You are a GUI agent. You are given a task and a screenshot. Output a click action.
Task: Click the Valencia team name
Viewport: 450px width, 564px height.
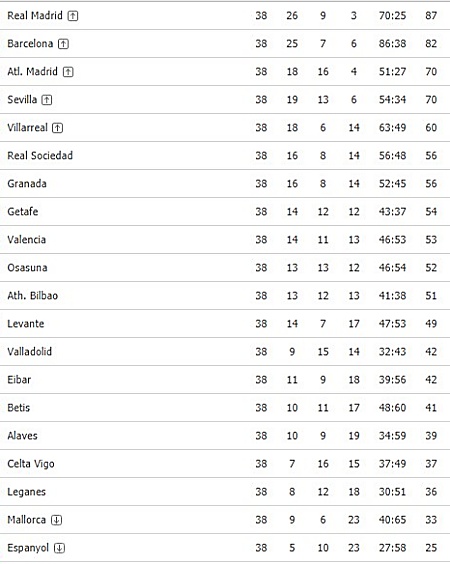27,240
